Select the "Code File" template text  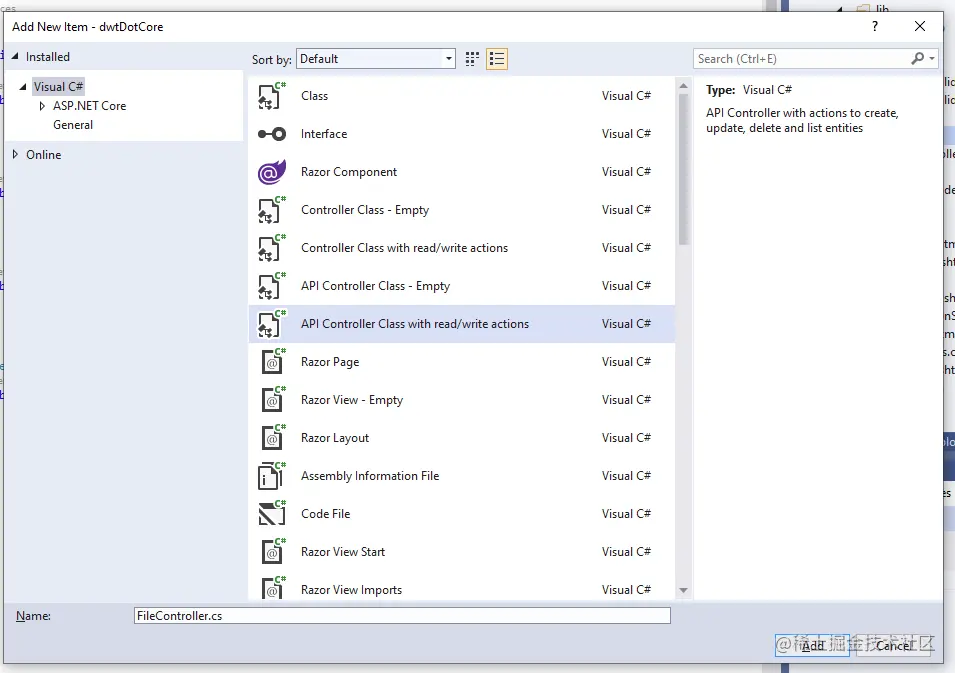pos(326,514)
